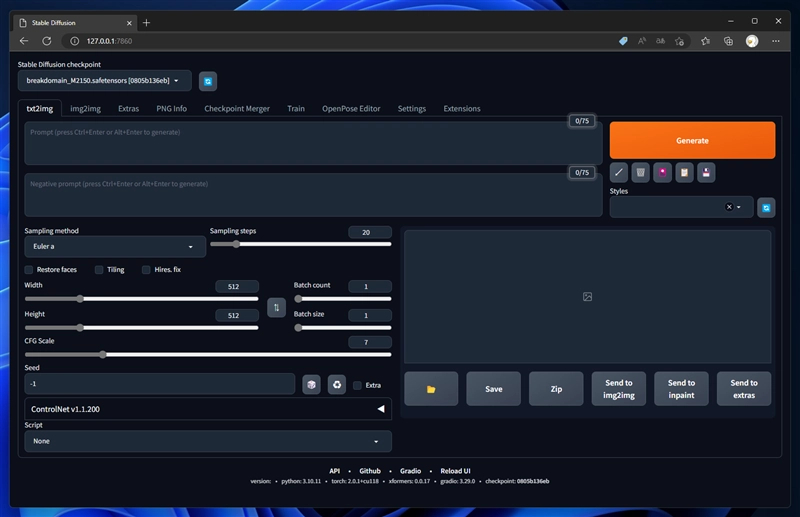The image size is (800, 517).
Task: Apply selected styles clipboard icon
Action: pos(684,173)
